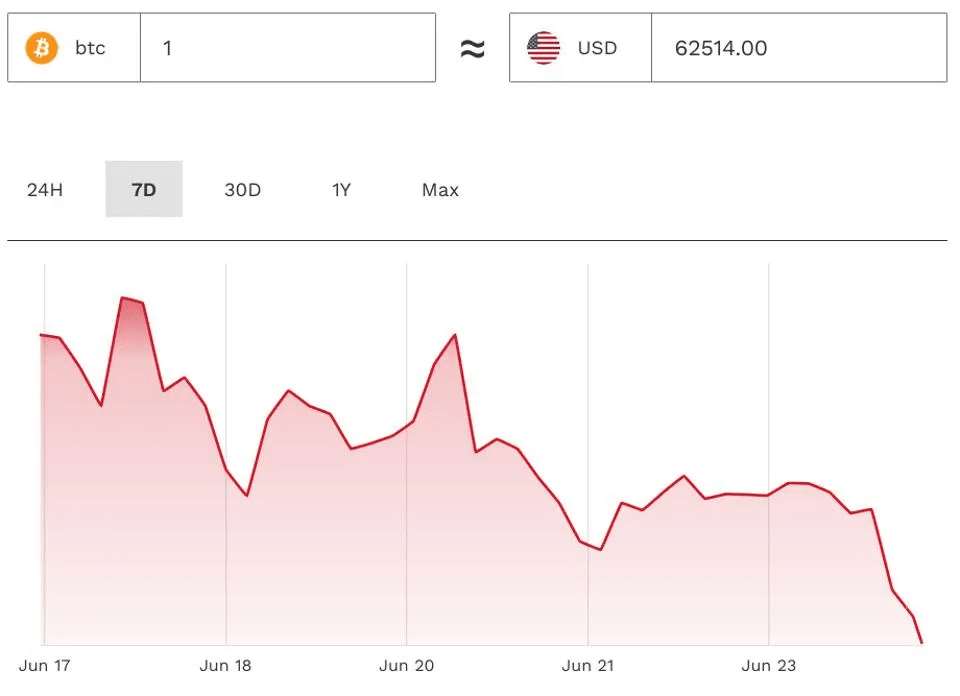
Task: Click the USD amount field showing 62514.00
Action: pos(798,48)
